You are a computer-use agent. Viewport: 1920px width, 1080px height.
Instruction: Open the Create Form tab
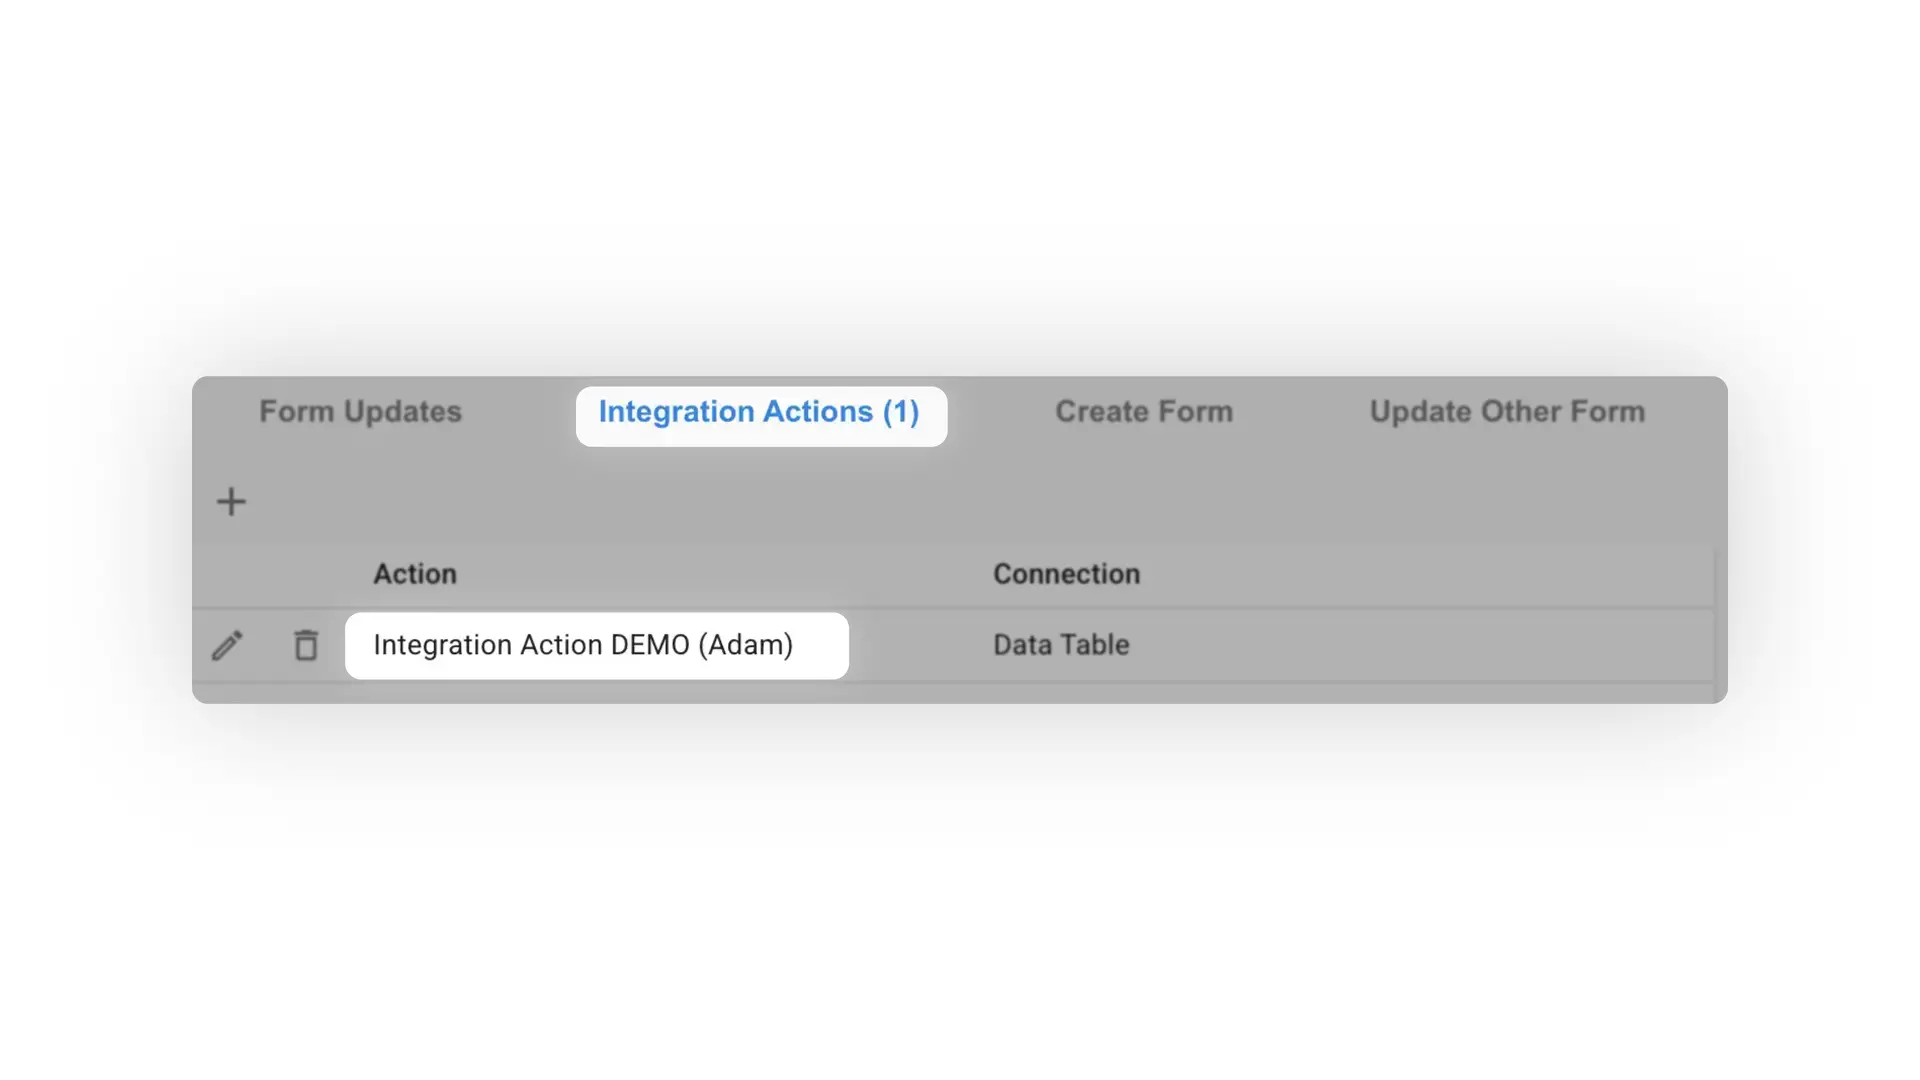[x=1143, y=411]
